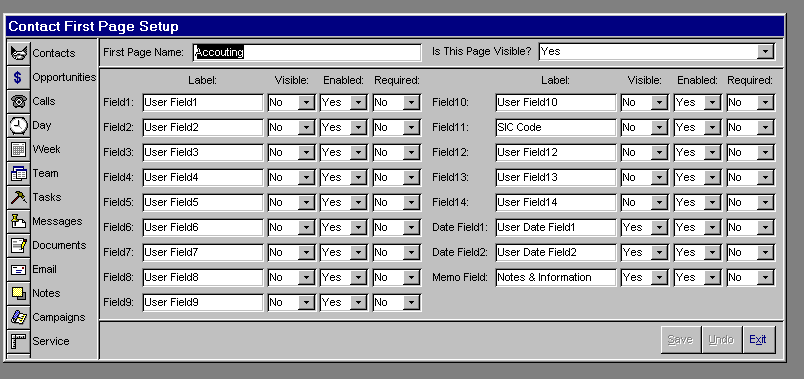Select the Calls telephone icon

coord(18,102)
